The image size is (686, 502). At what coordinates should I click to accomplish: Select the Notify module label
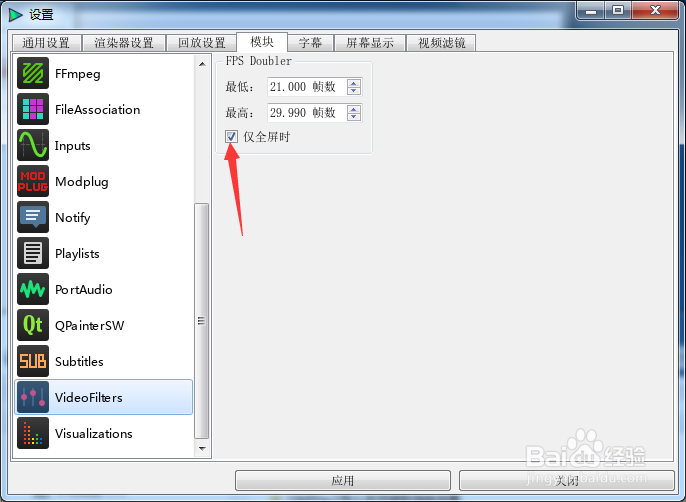tap(73, 218)
